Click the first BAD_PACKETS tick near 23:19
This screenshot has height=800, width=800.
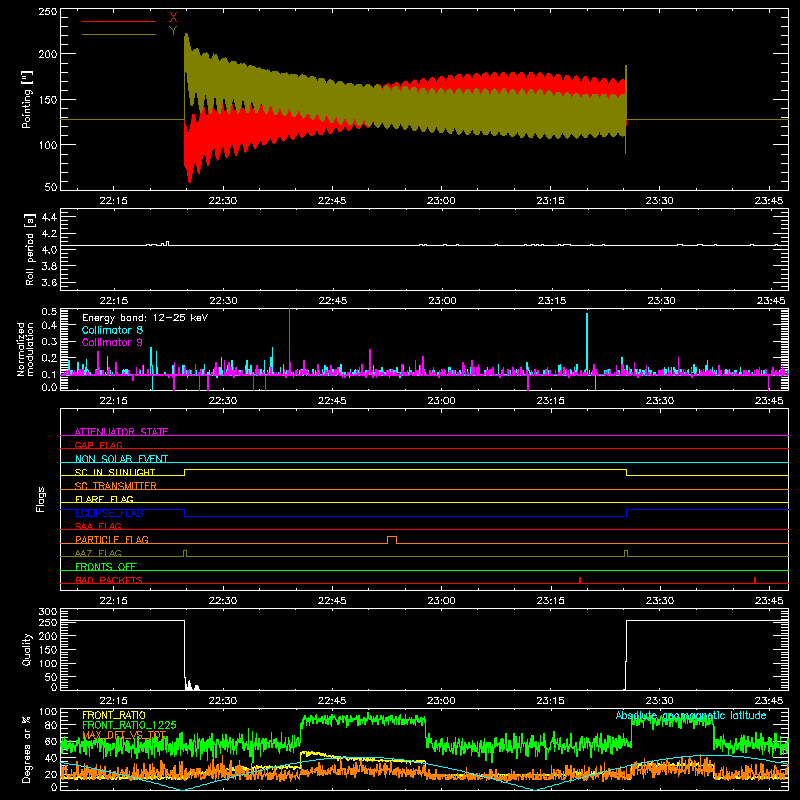580,580
